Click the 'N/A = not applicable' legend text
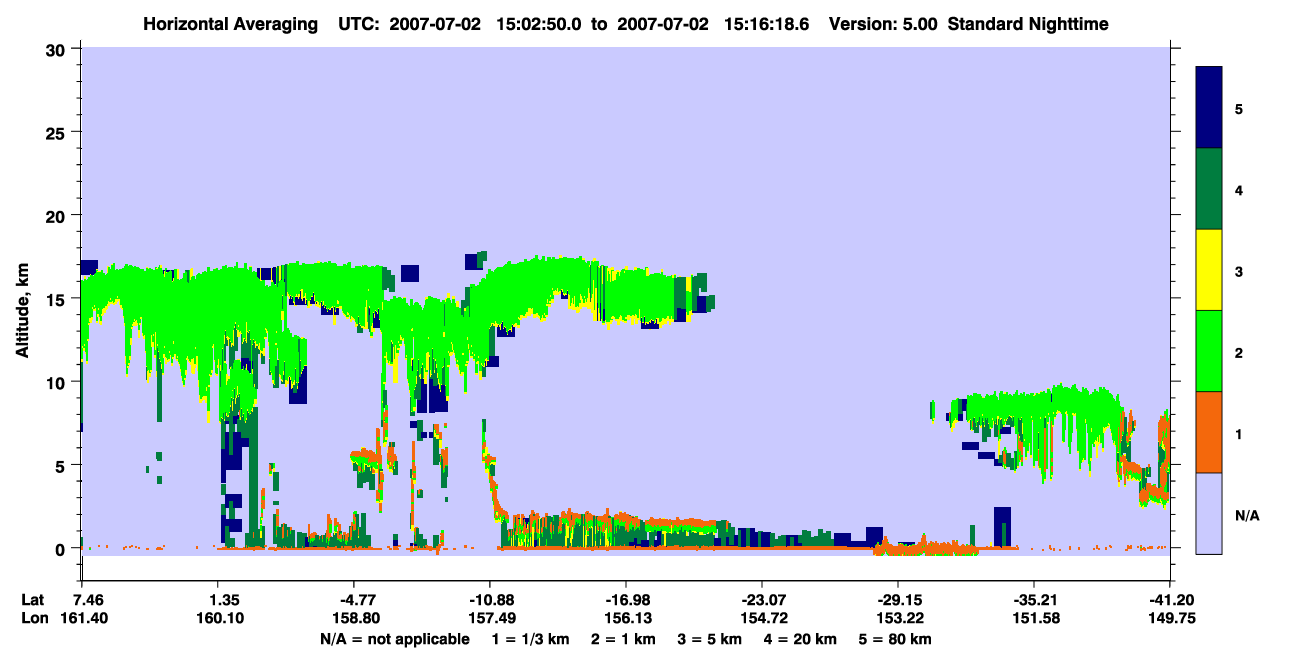The image size is (1300, 667). 394,638
